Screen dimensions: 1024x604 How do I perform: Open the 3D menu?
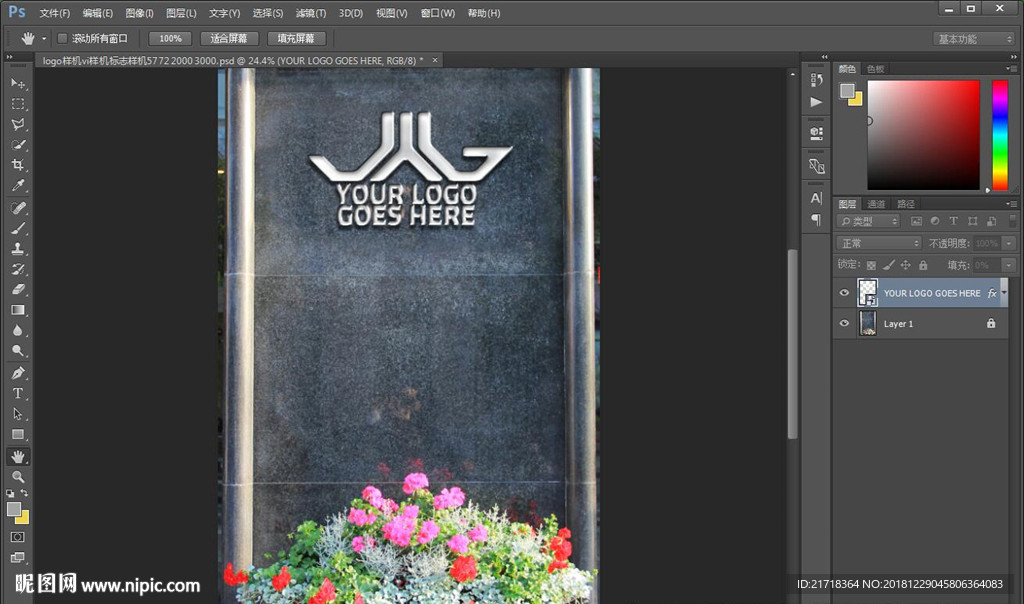pos(351,13)
